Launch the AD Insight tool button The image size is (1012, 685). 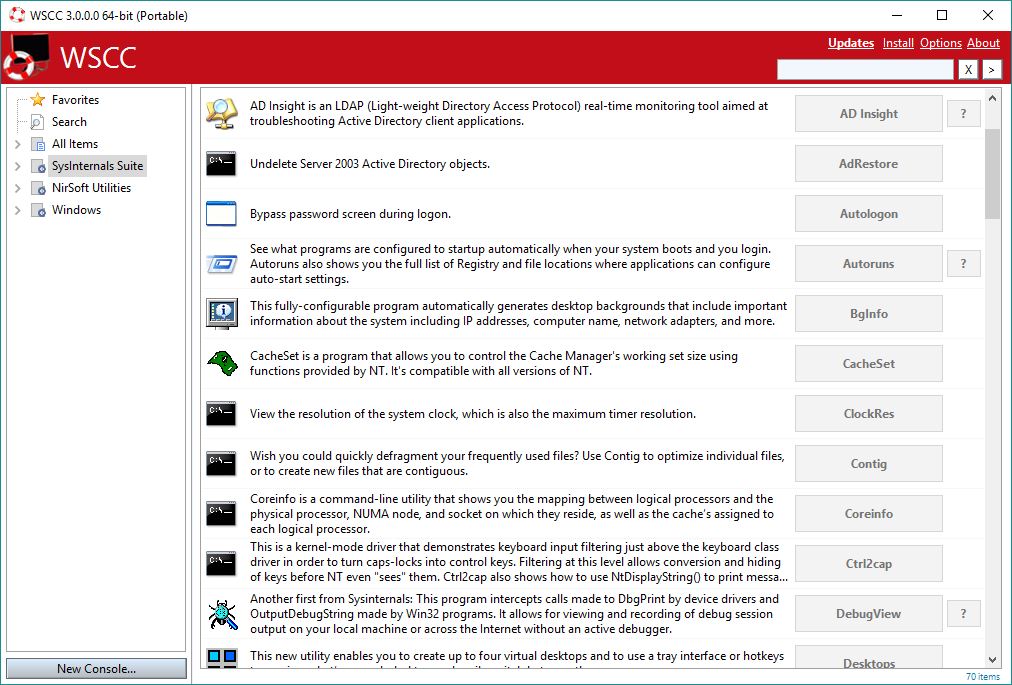[868, 114]
